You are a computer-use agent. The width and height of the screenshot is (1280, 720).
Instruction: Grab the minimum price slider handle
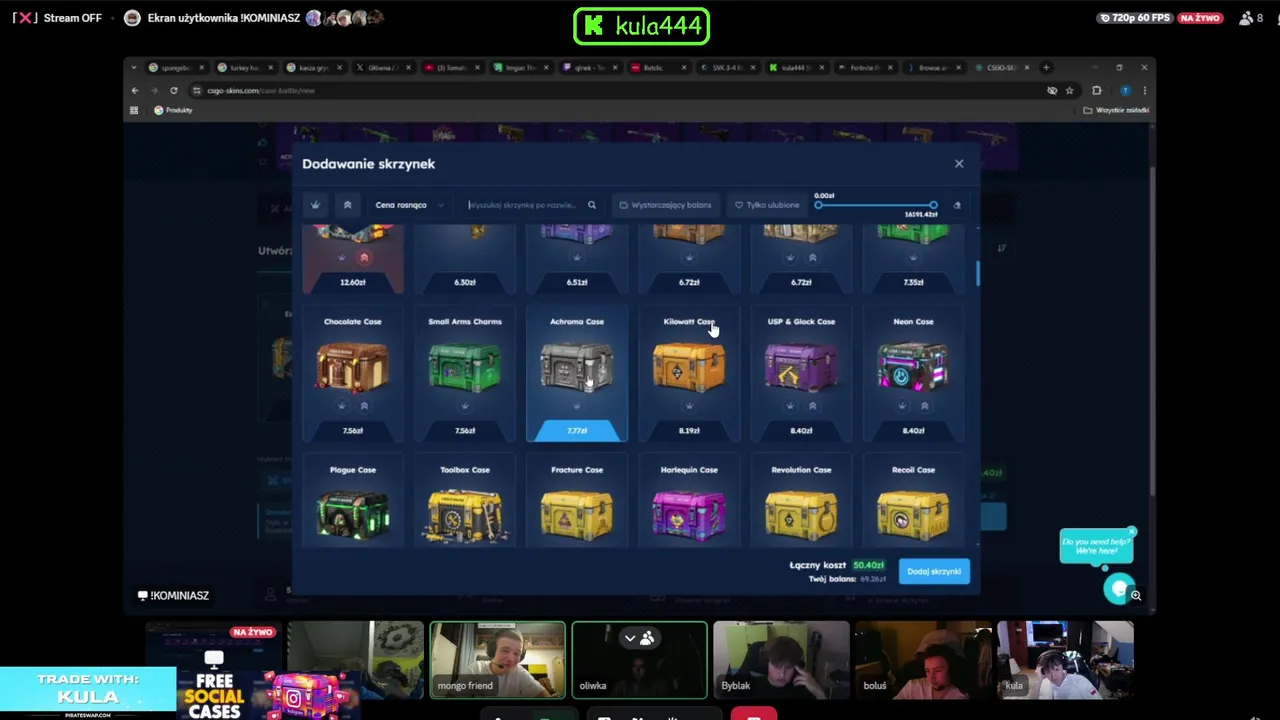pyautogui.click(x=818, y=205)
